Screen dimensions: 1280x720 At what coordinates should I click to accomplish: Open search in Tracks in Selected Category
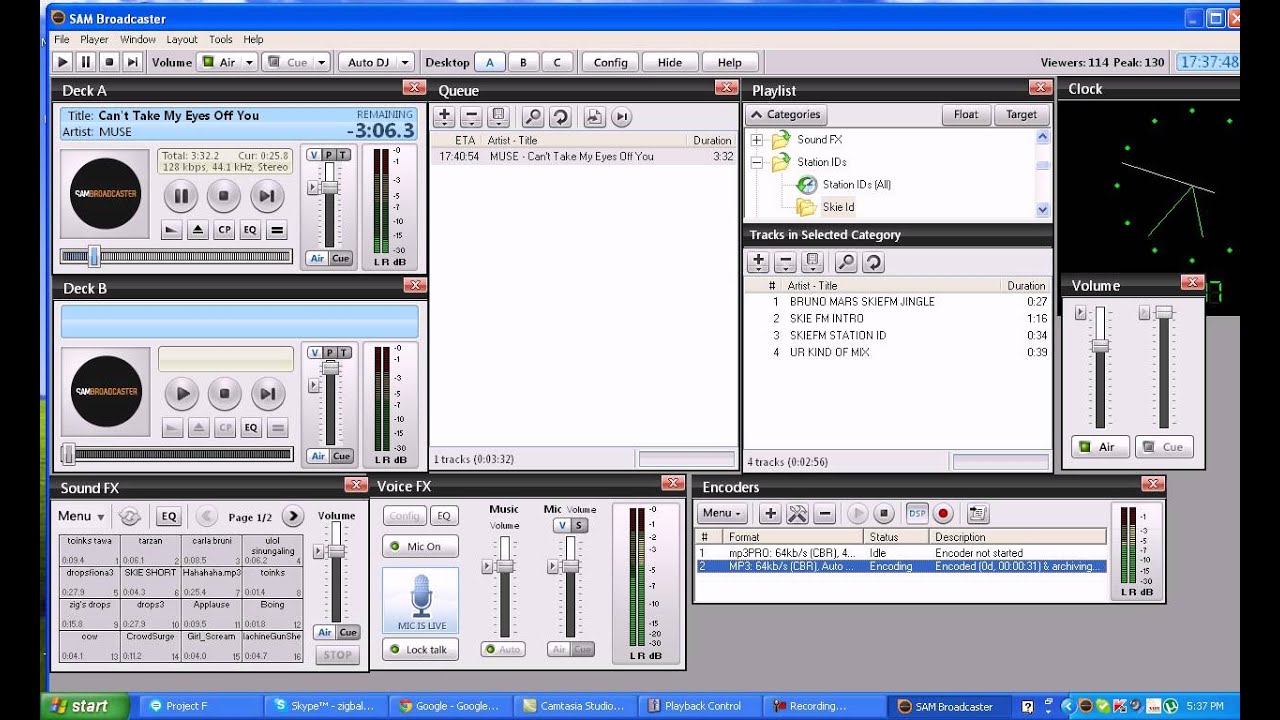point(846,262)
